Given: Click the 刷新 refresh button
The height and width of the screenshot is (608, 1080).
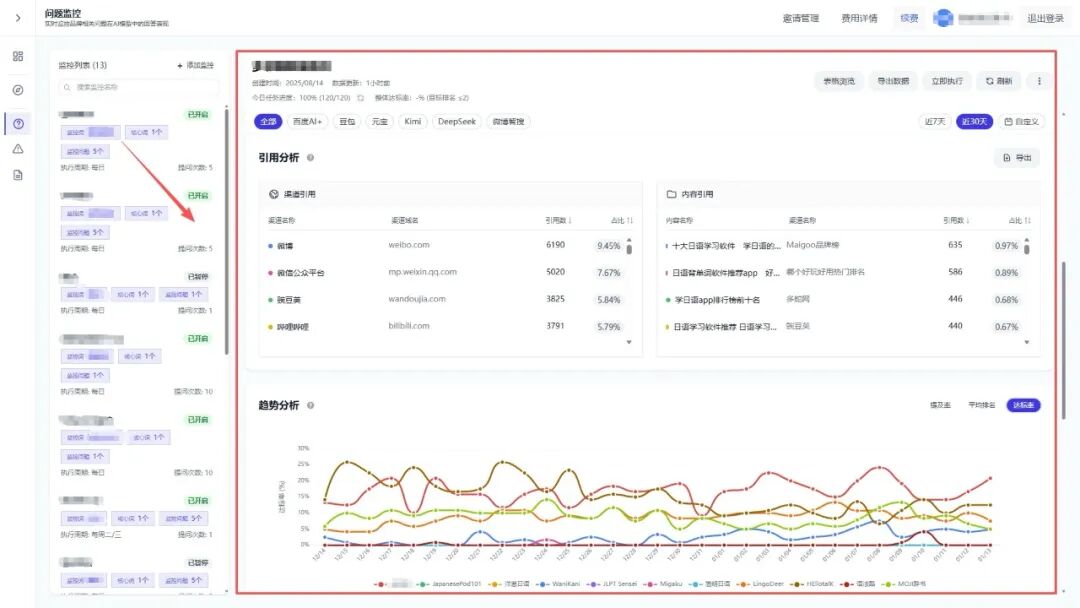Looking at the screenshot, I should (999, 81).
